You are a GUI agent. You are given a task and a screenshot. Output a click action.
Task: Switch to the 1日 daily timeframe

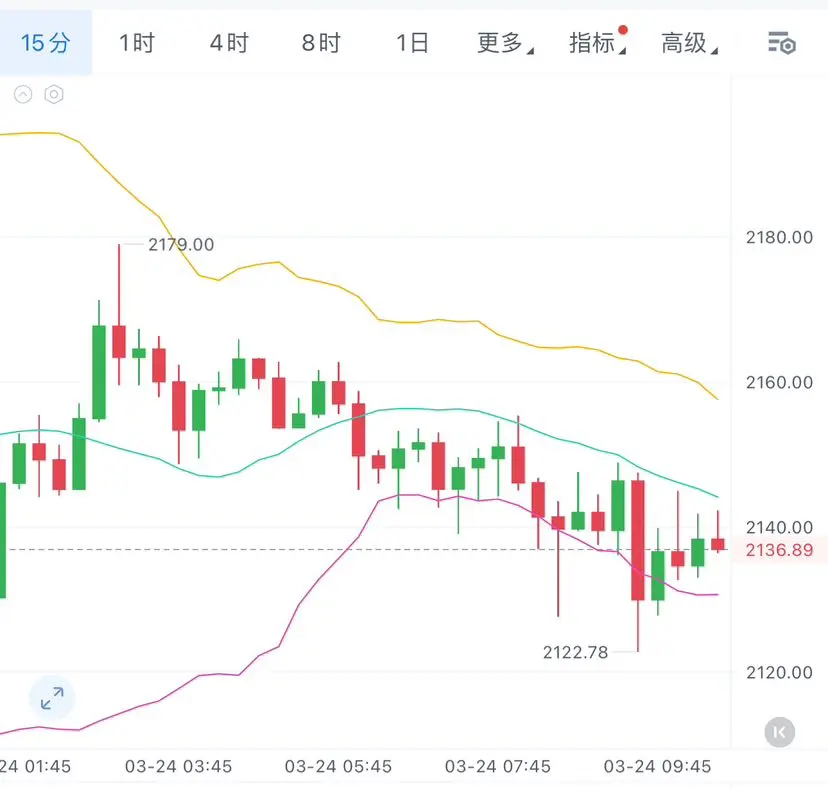click(x=412, y=43)
